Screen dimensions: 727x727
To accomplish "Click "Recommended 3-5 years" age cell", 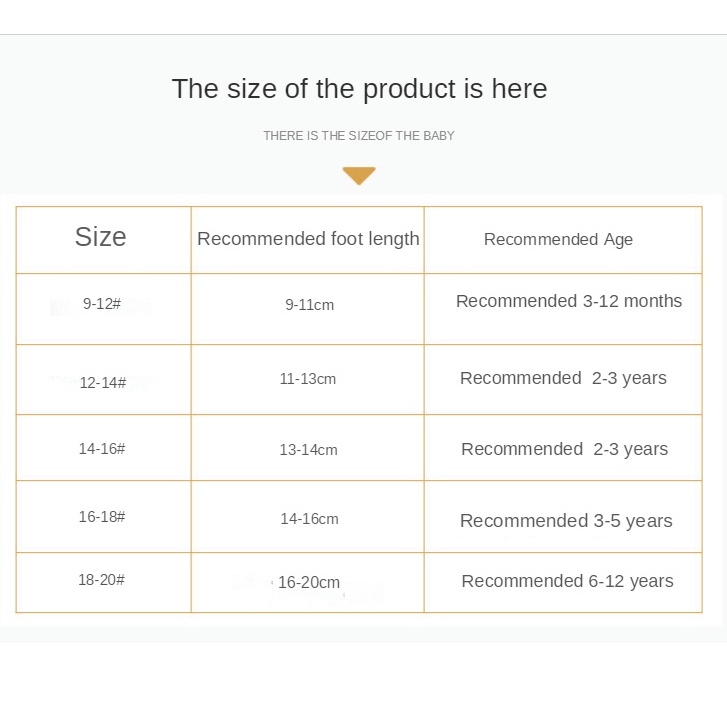I will [x=566, y=521].
